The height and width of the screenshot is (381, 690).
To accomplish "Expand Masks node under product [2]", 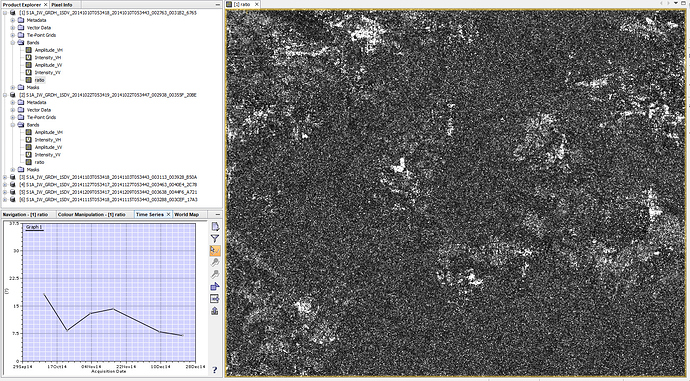I will click(x=13, y=170).
